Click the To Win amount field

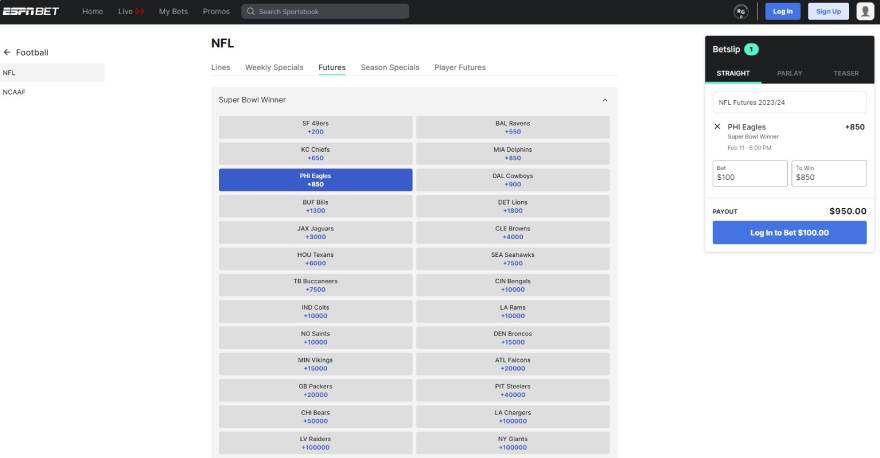[828, 173]
